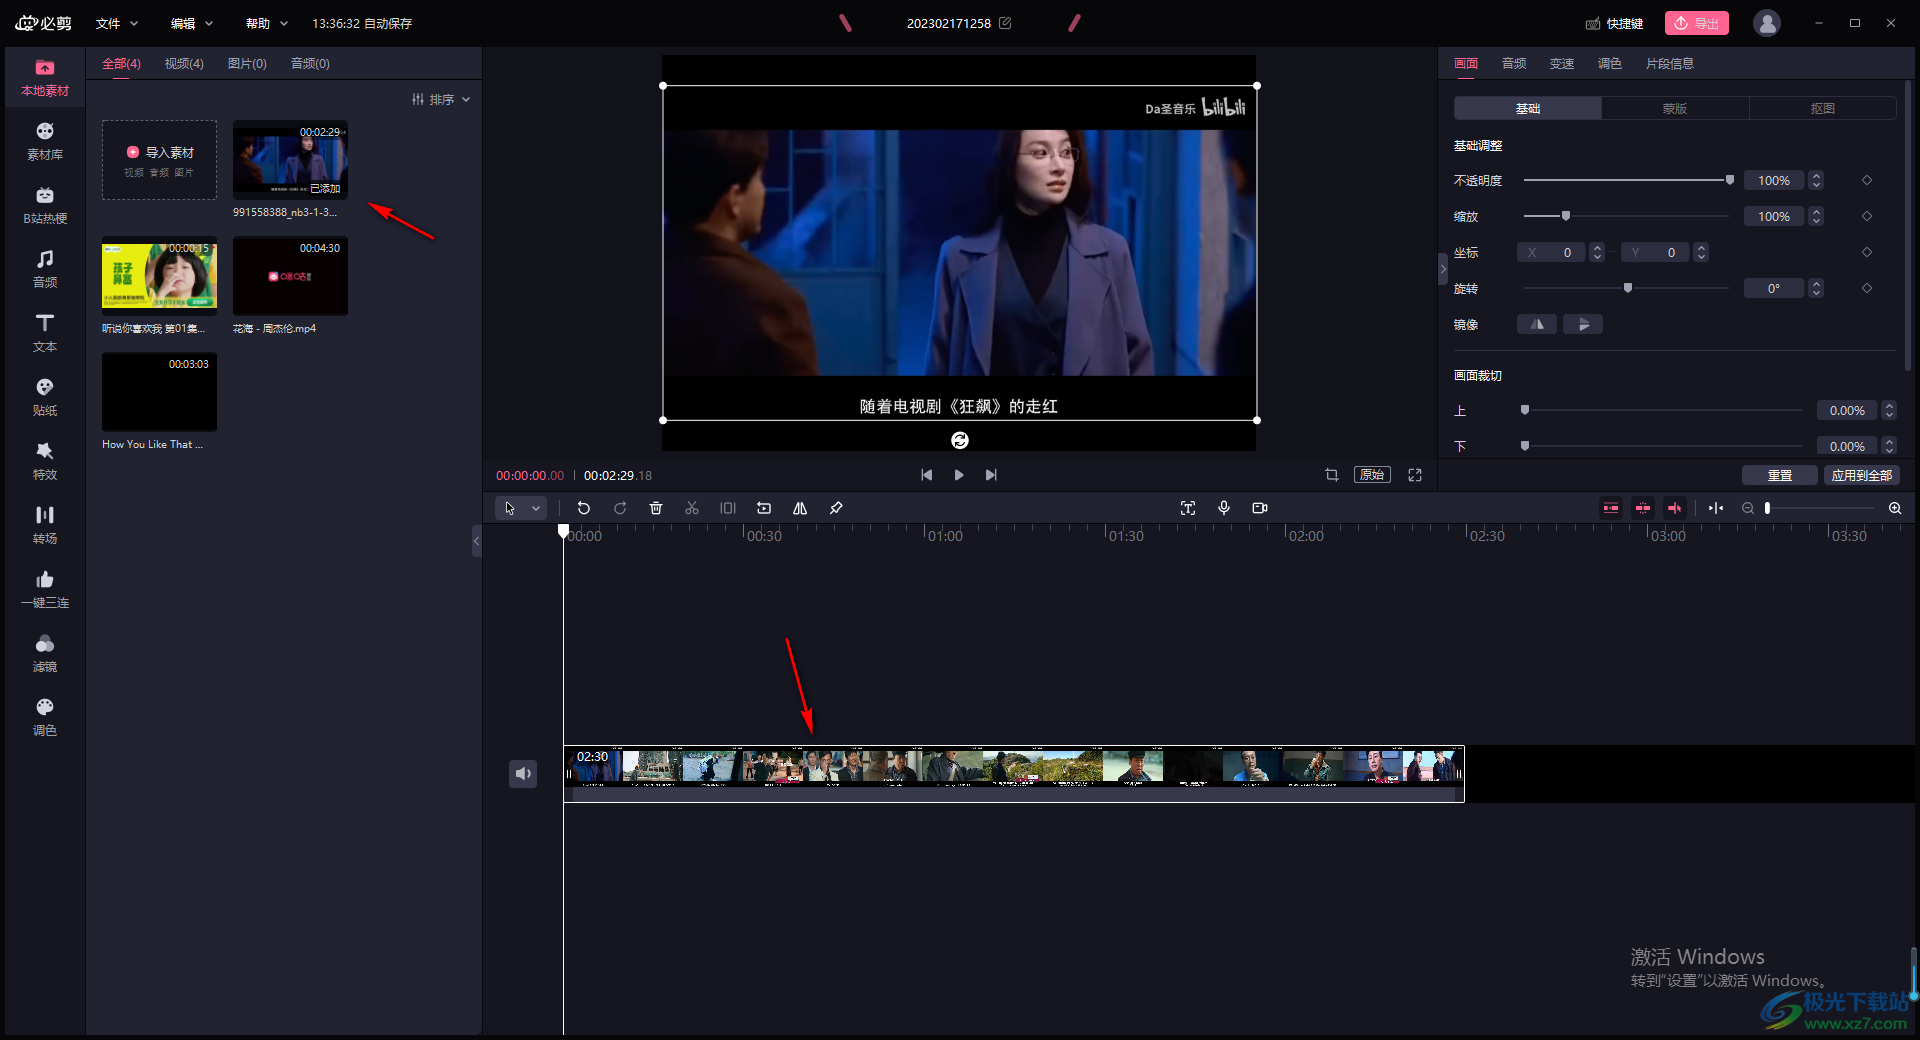The image size is (1920, 1040).
Task: Open the 转场 transitions panel
Action: (x=45, y=526)
